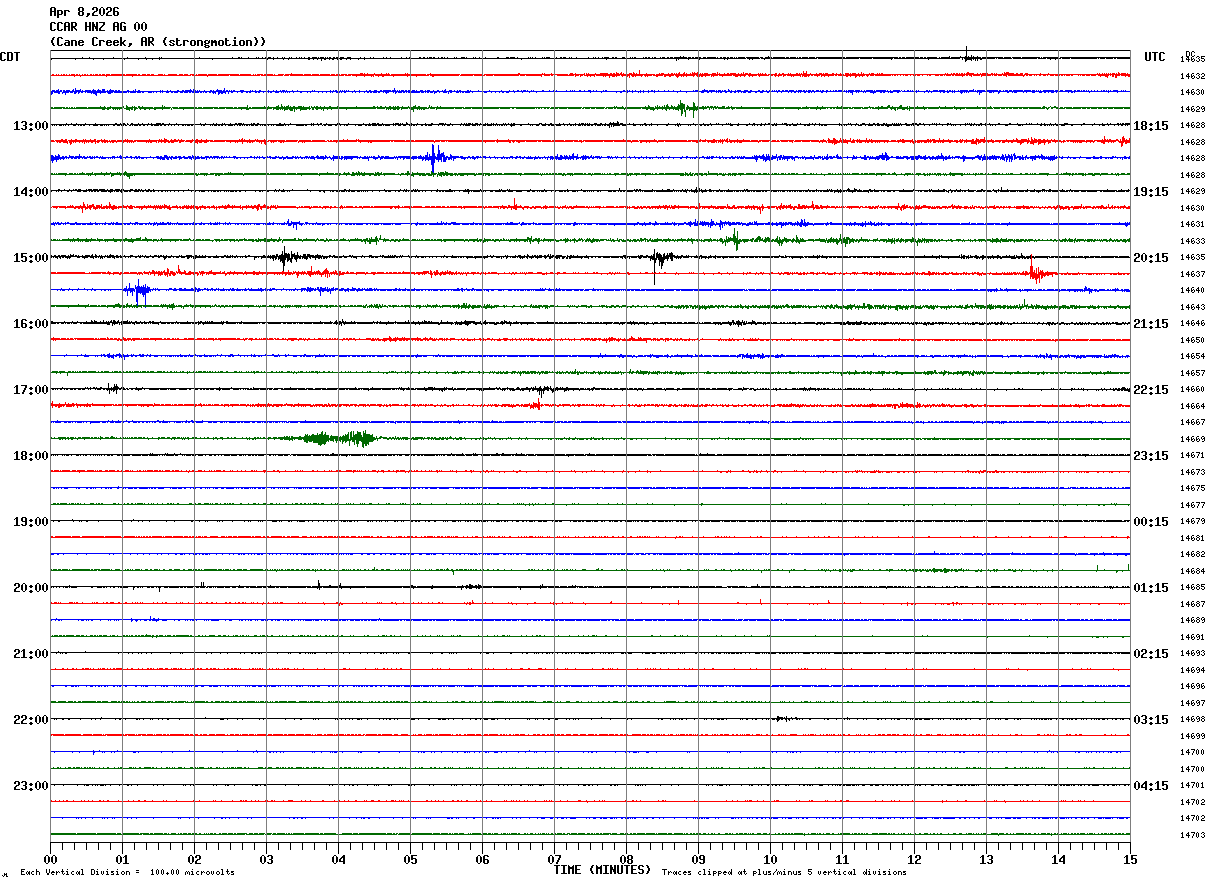
Task: Click the 18:15 UTC time label
Action: coord(1151,126)
